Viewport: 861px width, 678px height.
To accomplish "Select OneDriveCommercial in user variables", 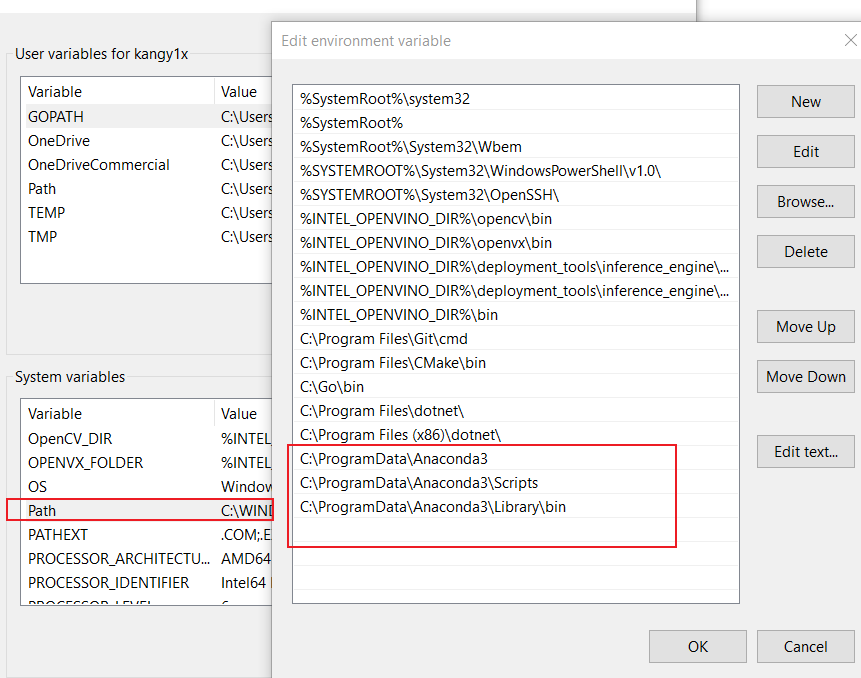I will [x=147, y=165].
